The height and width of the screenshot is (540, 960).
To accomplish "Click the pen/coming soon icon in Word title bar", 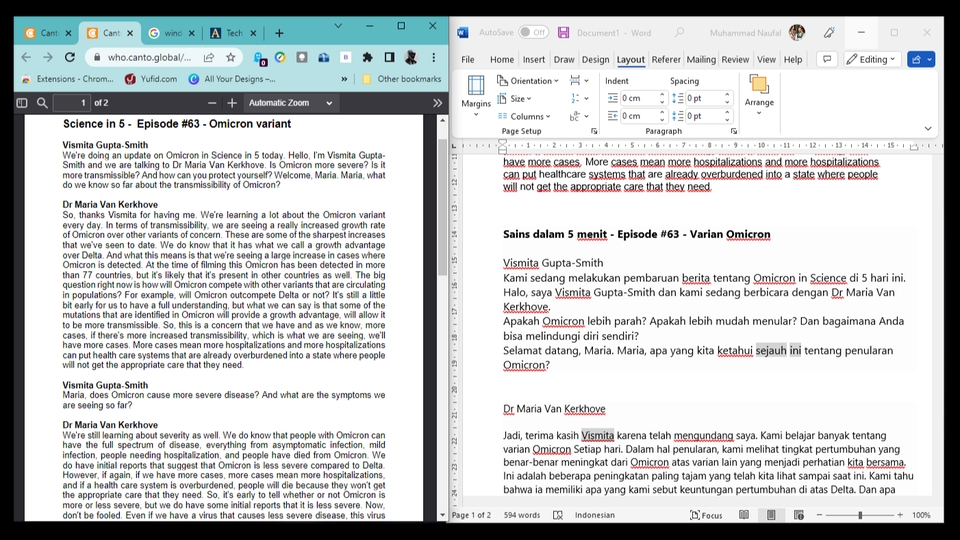I will click(829, 32).
